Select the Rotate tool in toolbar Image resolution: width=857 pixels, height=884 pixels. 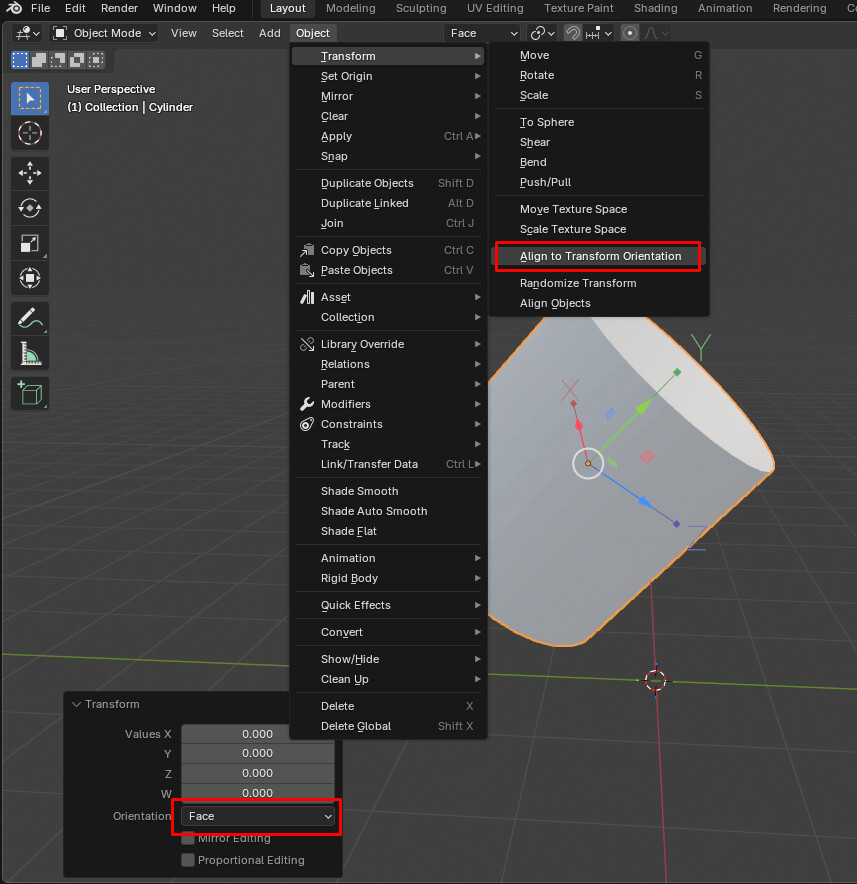(30, 208)
